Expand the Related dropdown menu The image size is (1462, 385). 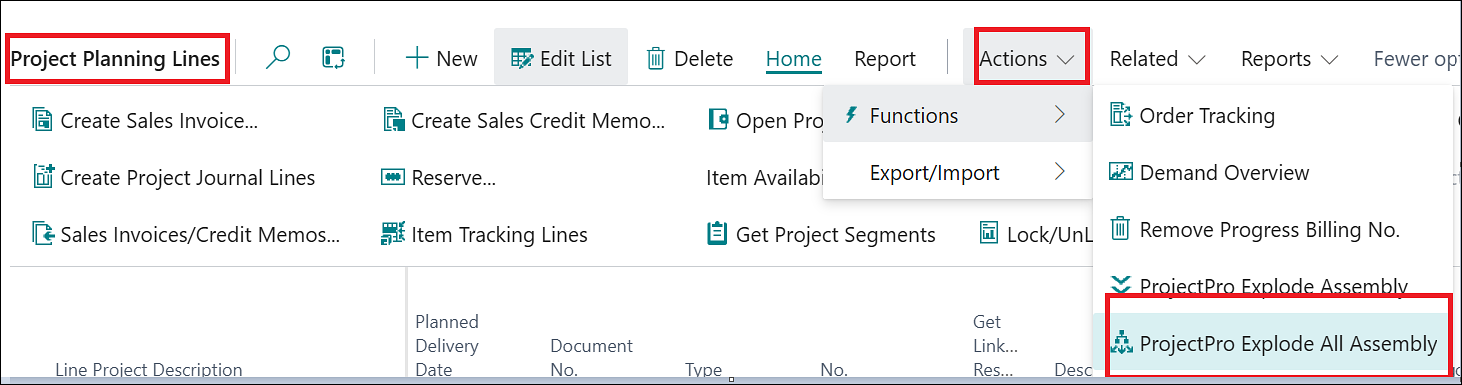click(x=1157, y=59)
